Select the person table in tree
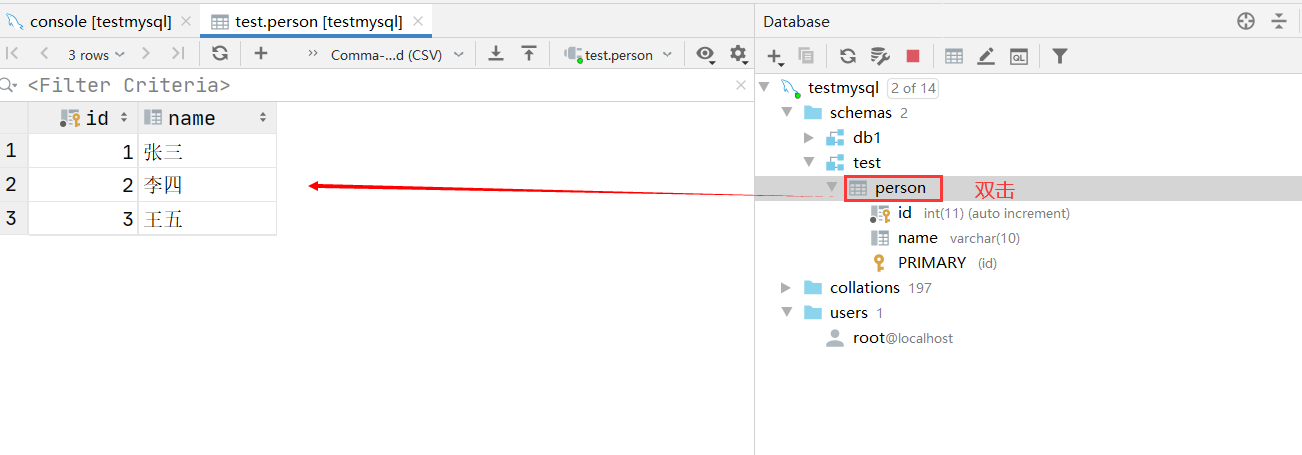 (900, 187)
